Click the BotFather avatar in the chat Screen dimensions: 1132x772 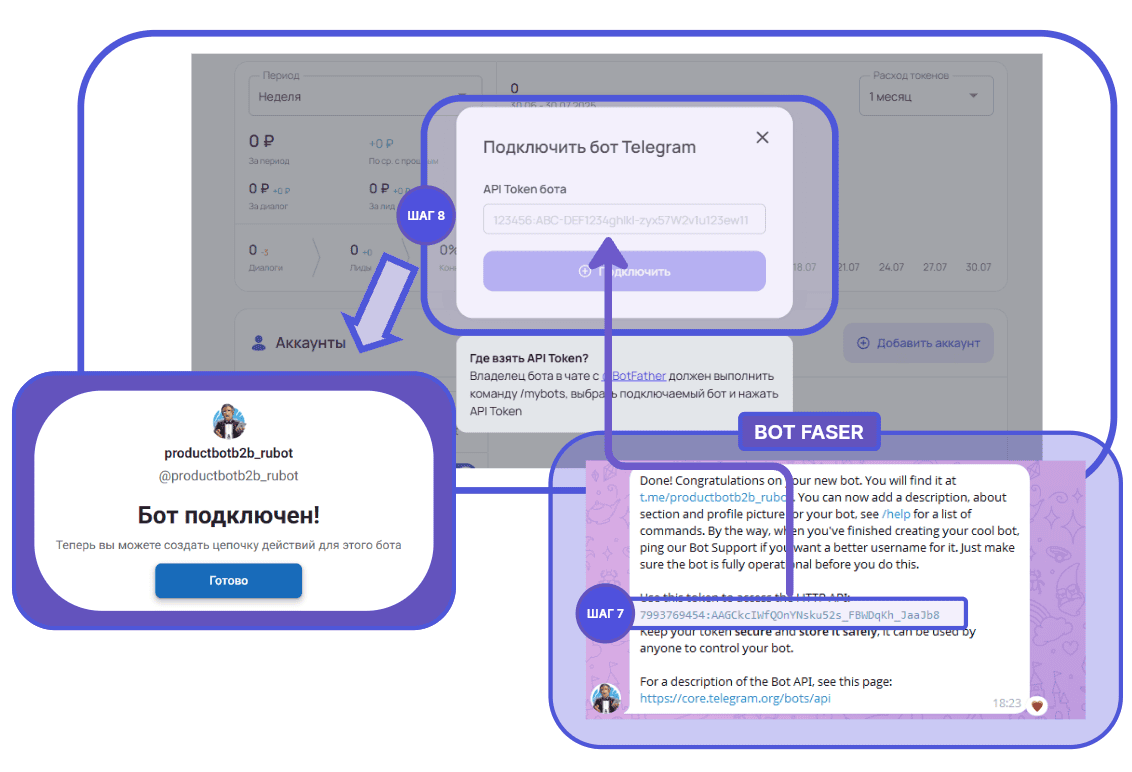tap(607, 698)
